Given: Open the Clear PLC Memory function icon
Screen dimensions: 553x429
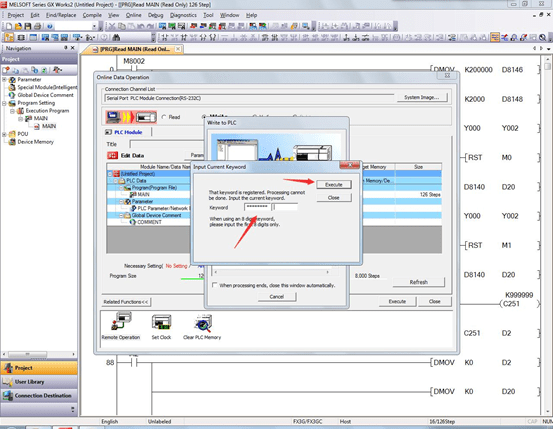Looking at the screenshot, I should (202, 326).
